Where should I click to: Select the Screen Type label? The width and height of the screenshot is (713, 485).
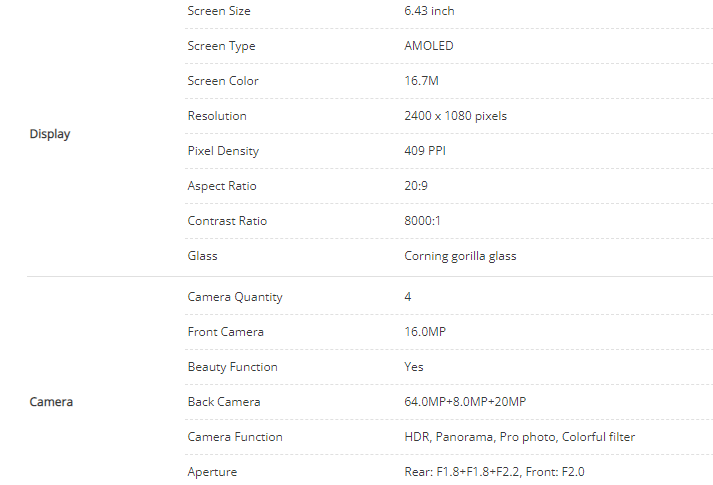(x=221, y=46)
